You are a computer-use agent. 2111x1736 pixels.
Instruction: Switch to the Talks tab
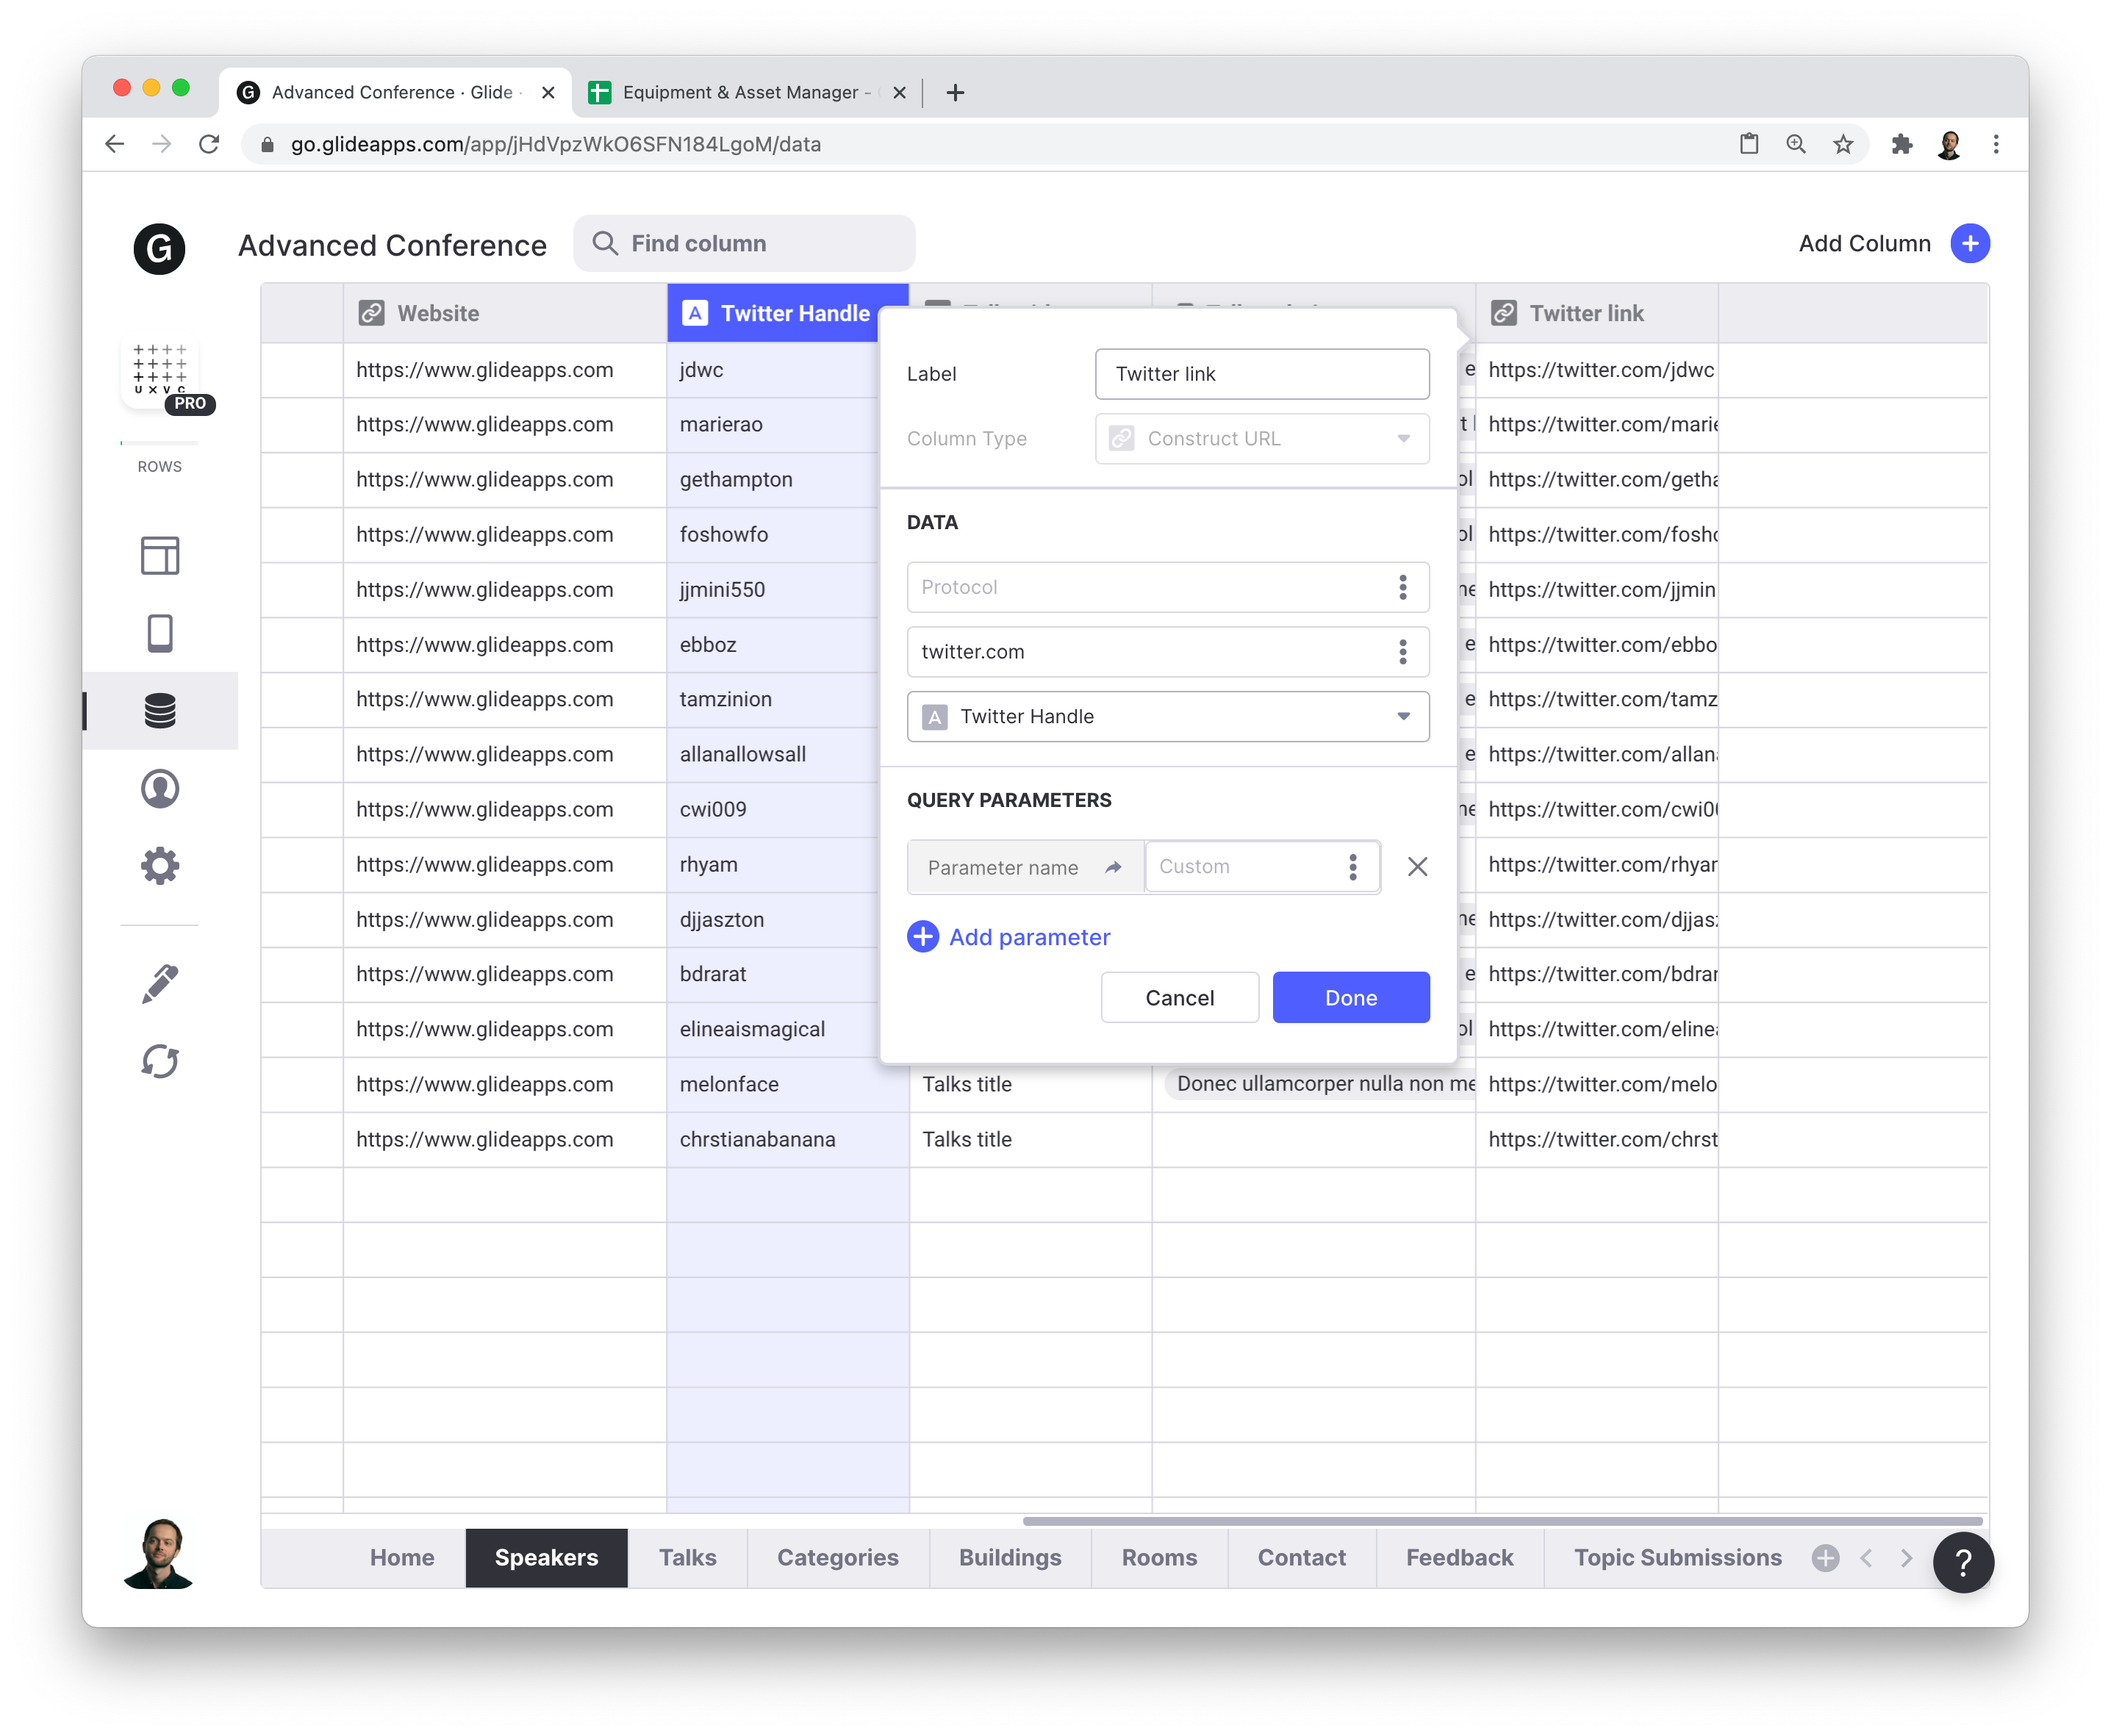click(687, 1558)
